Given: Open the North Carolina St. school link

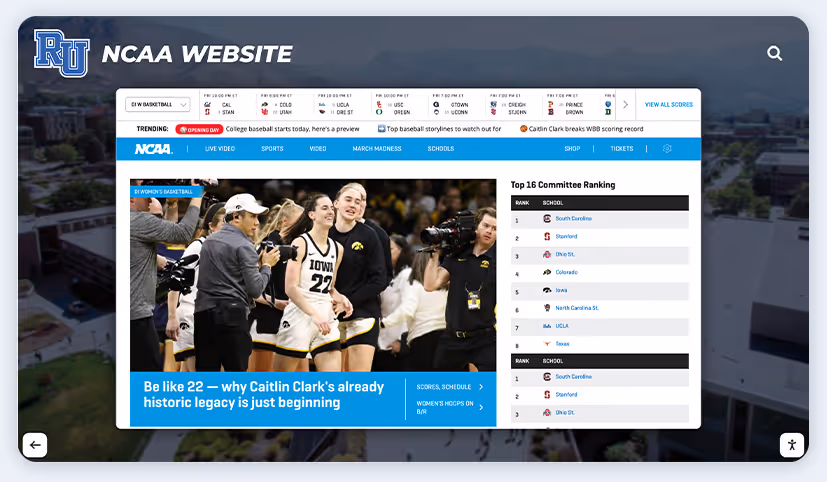Looking at the screenshot, I should click(x=577, y=308).
